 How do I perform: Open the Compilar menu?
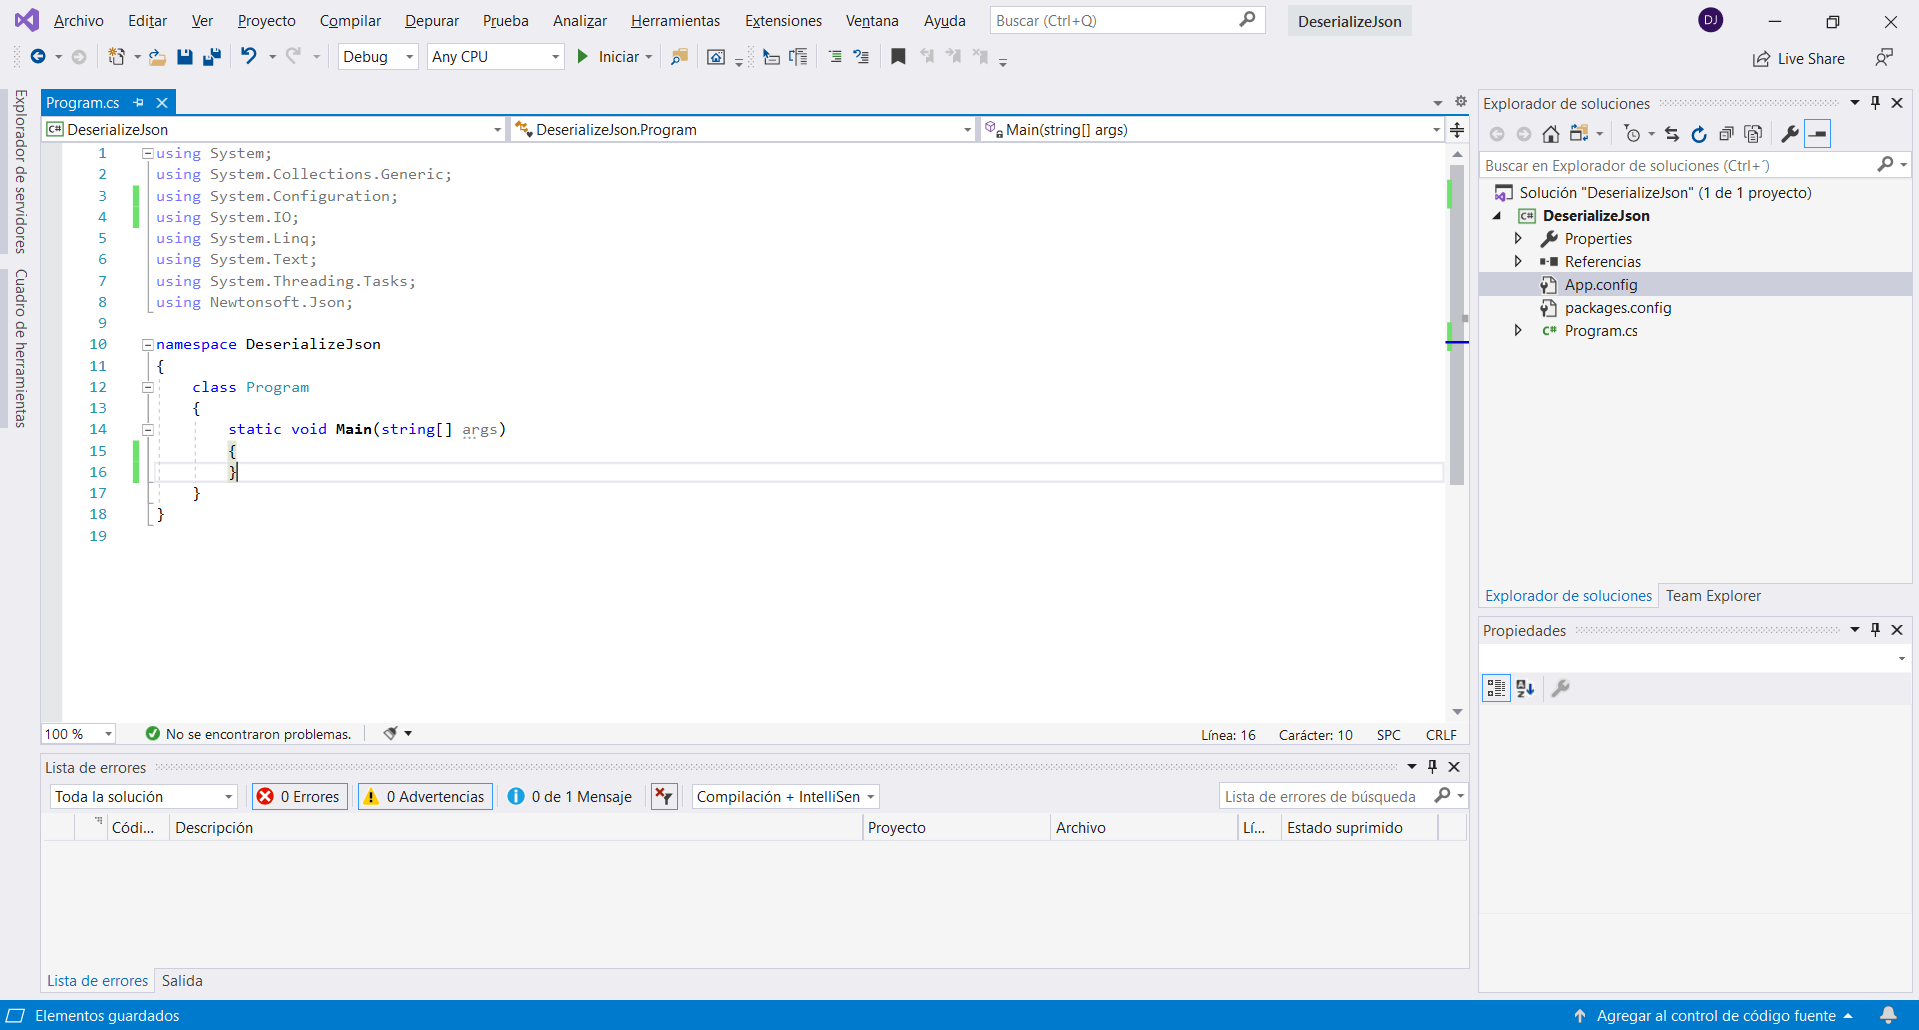tap(350, 21)
